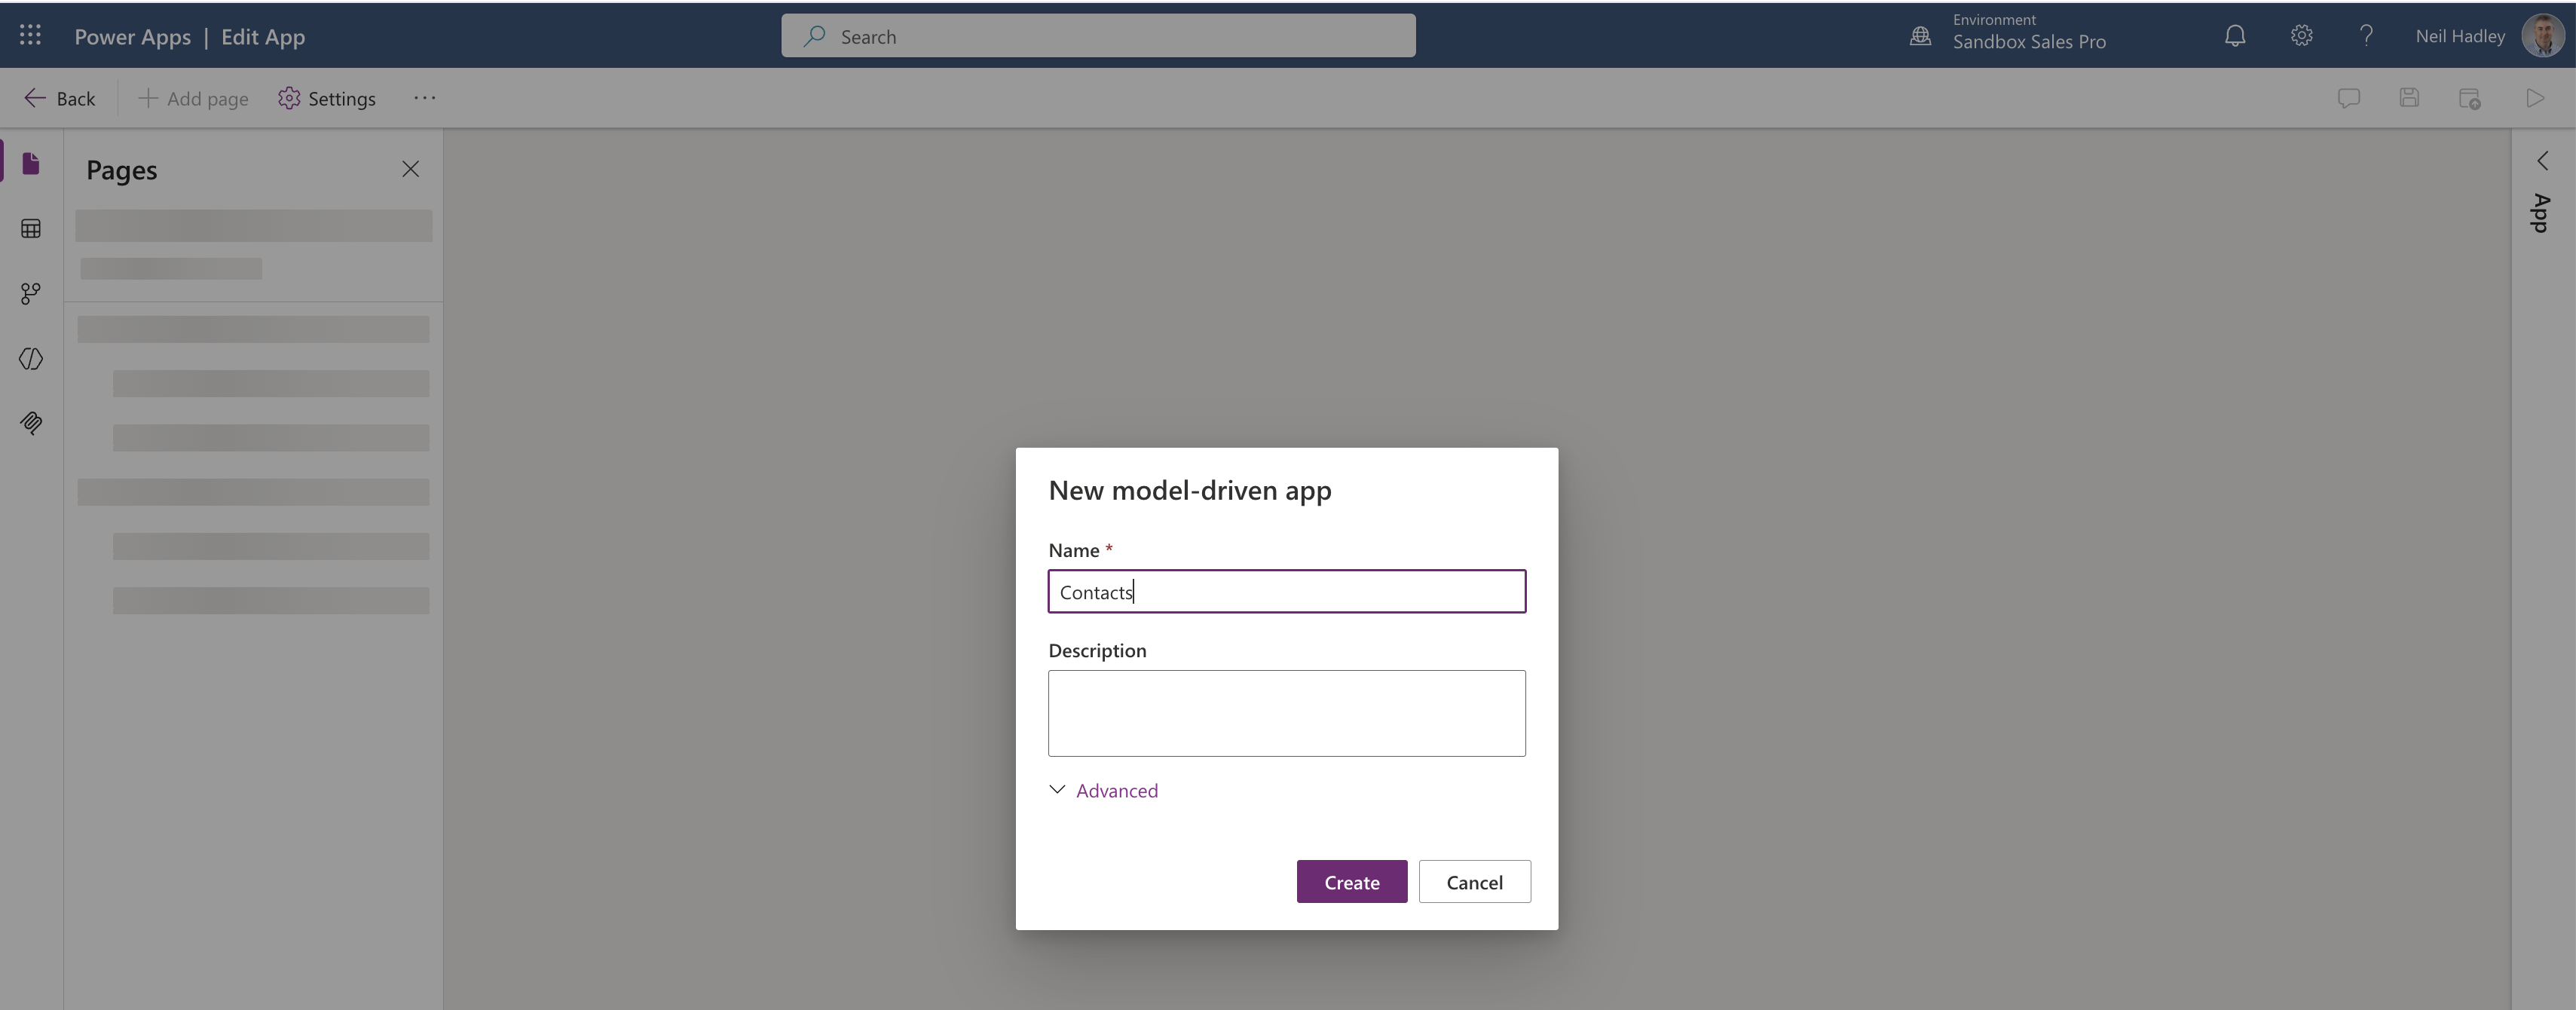Expand the Advanced section
This screenshot has height=1010, width=2576.
[x=1103, y=790]
